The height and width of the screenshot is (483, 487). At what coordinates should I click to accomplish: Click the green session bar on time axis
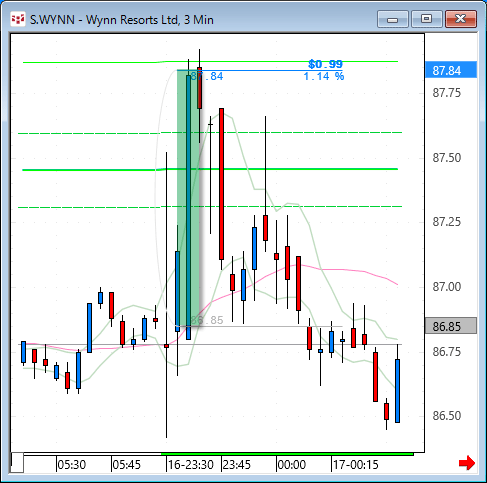coord(287,454)
